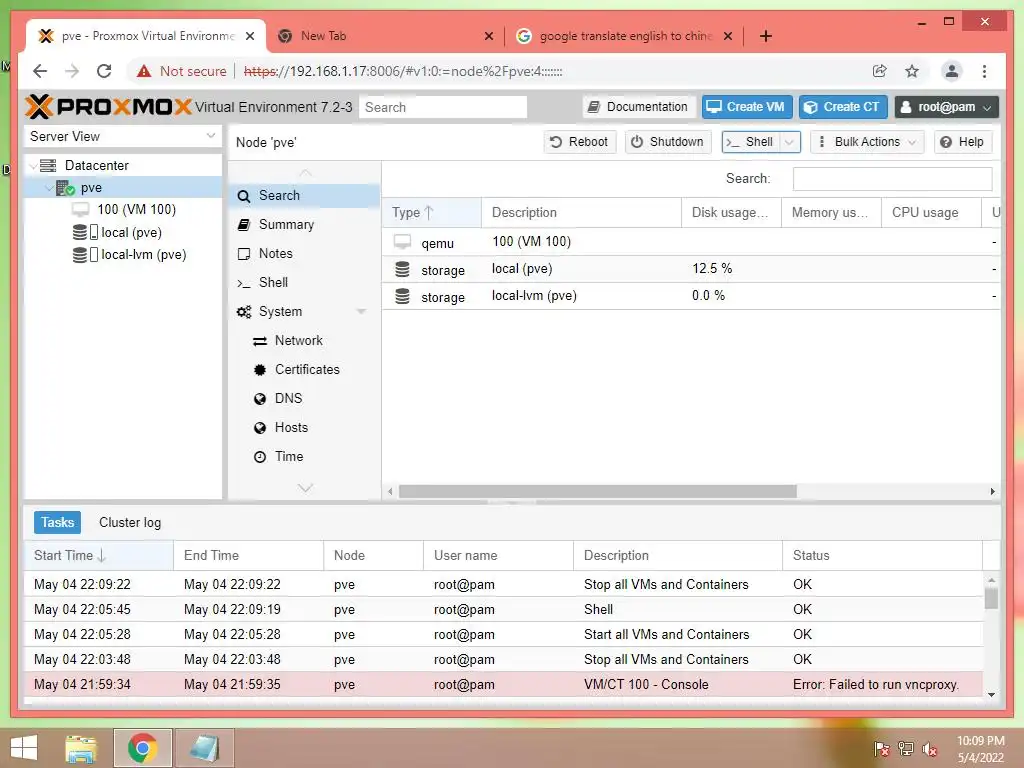Focus the resource Search input

pos(892,178)
